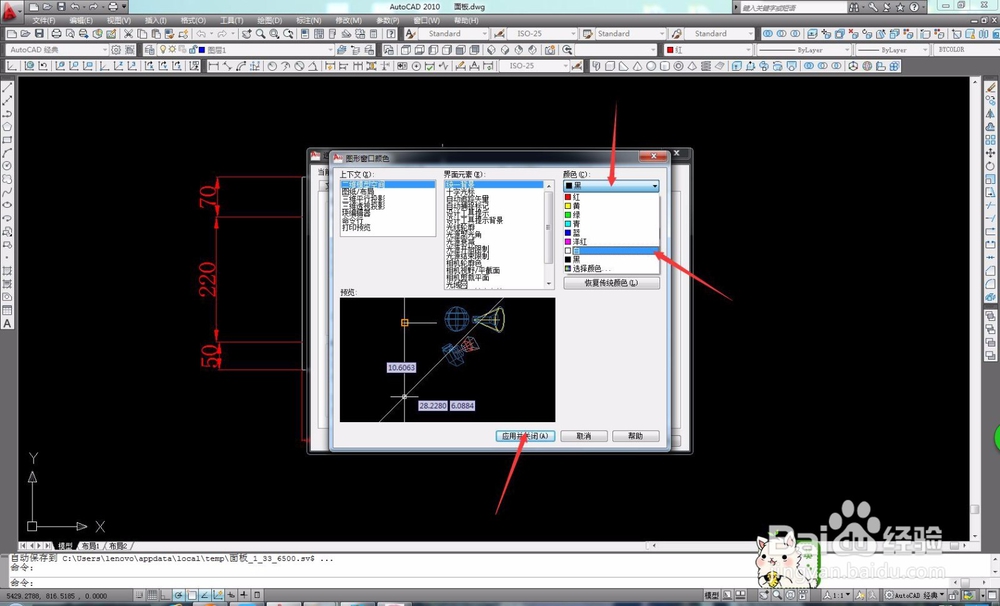Screen dimensions: 1000x606
Task: Open the 红 object color dropdown
Action: [708, 49]
